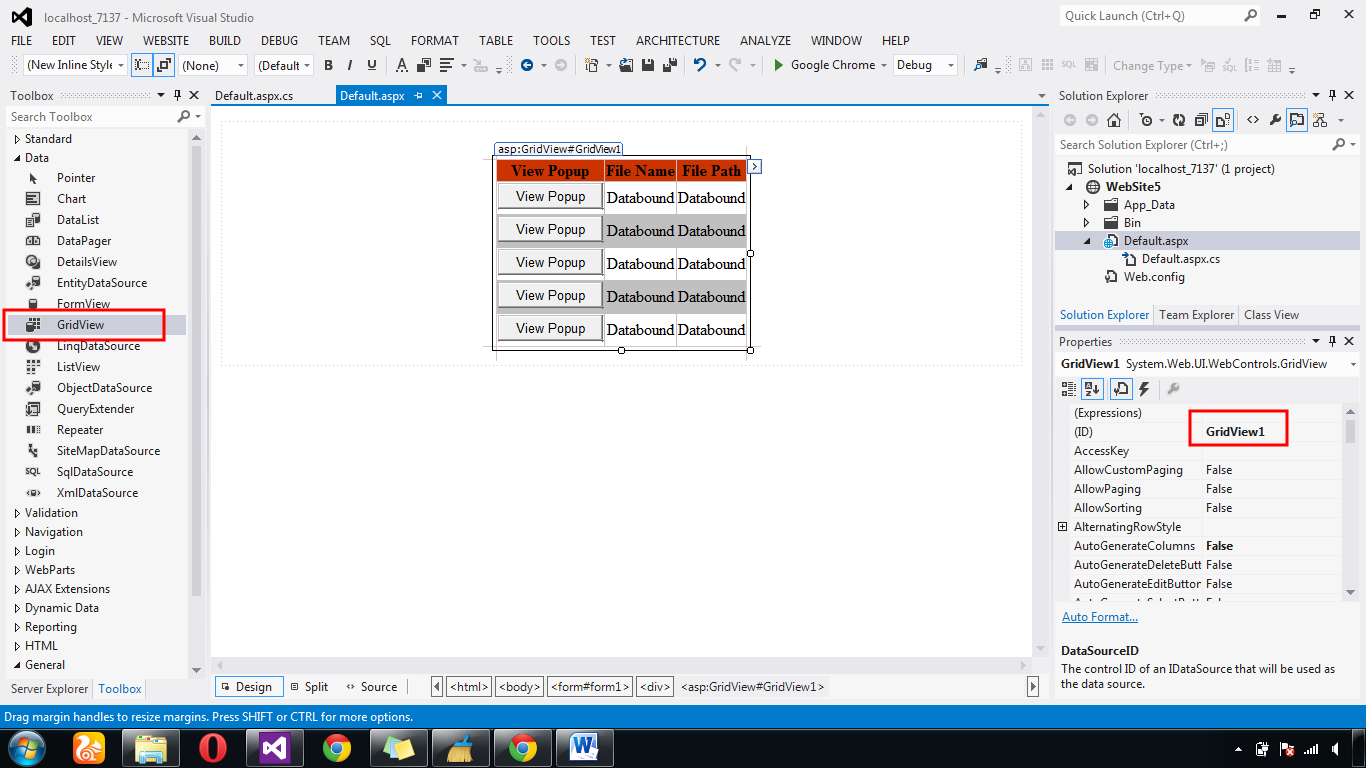Click the Search Toolbox input field
Viewport: 1366px width, 768px height.
(92, 117)
